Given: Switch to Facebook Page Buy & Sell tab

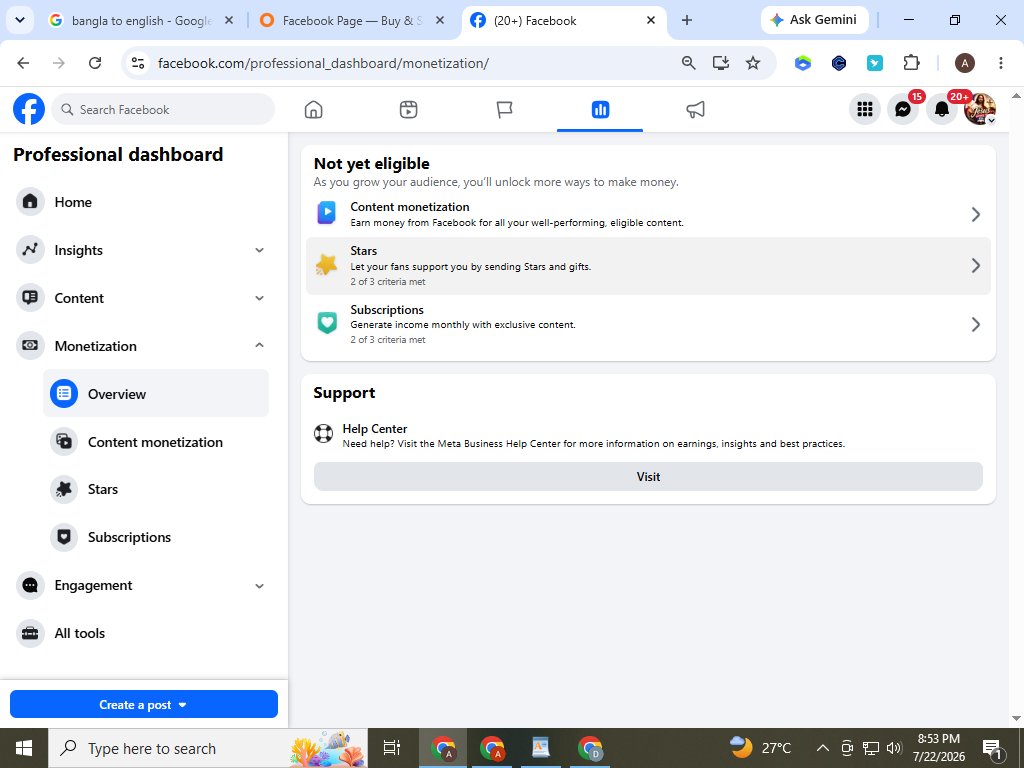Looking at the screenshot, I should [x=352, y=21].
